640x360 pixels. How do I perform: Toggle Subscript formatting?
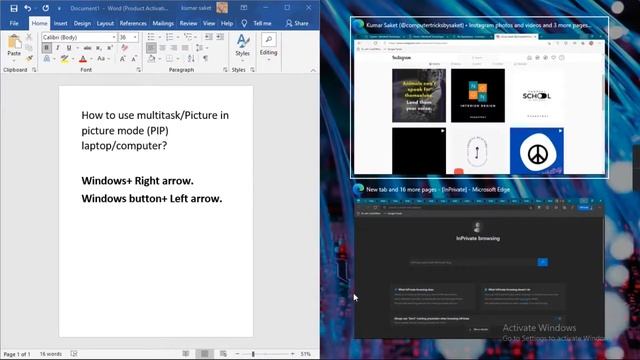tap(98, 48)
